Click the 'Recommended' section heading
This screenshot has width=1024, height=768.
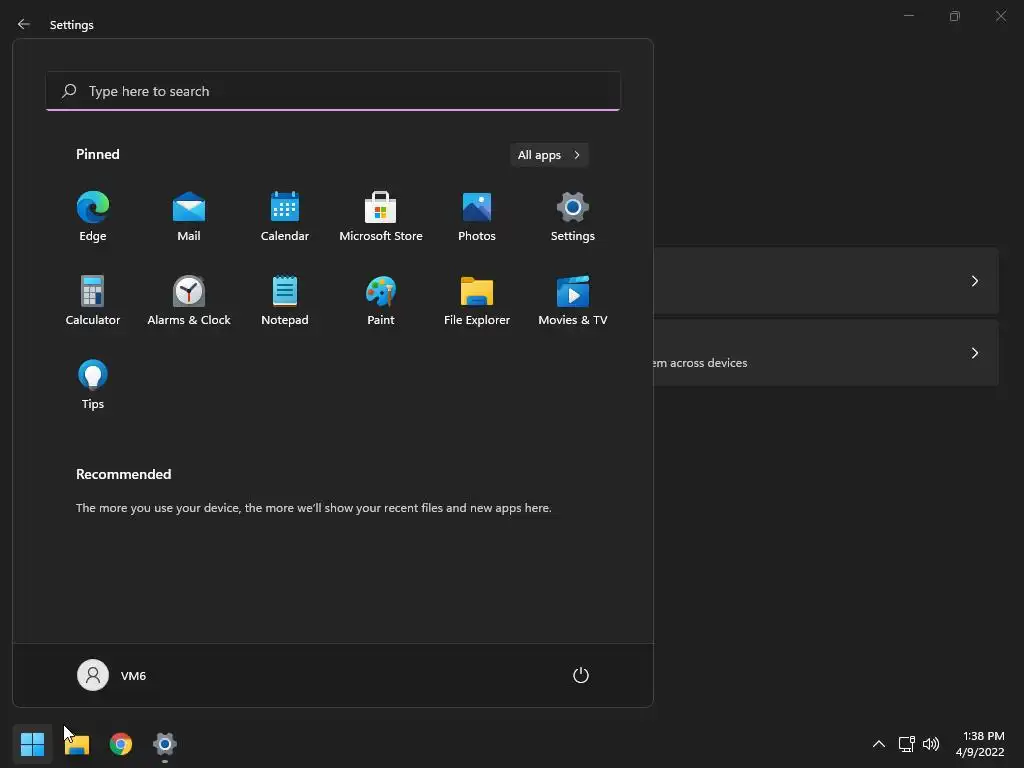coord(123,474)
